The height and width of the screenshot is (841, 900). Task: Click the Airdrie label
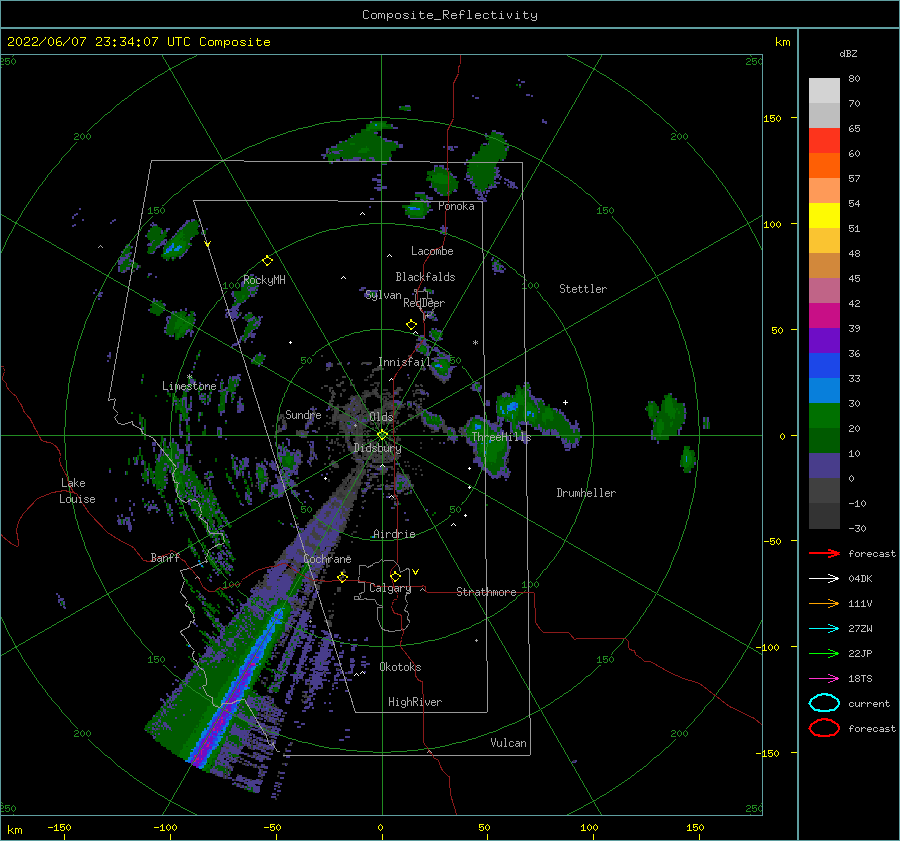coord(394,534)
